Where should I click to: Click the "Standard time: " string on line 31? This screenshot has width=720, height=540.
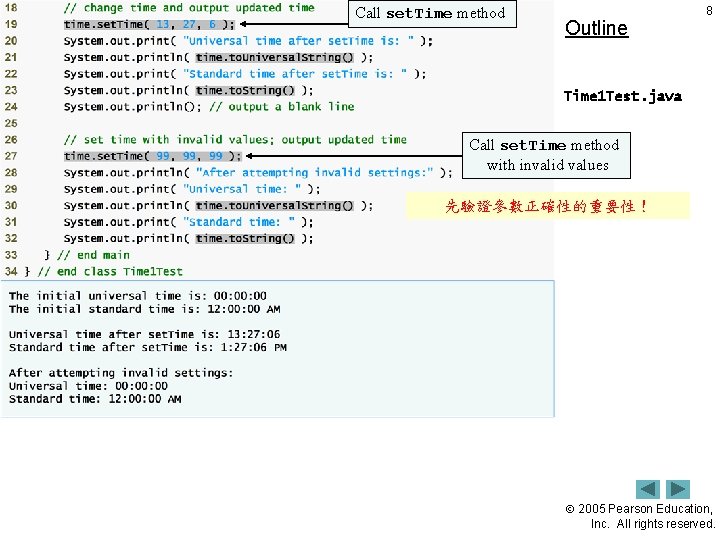(x=239, y=222)
